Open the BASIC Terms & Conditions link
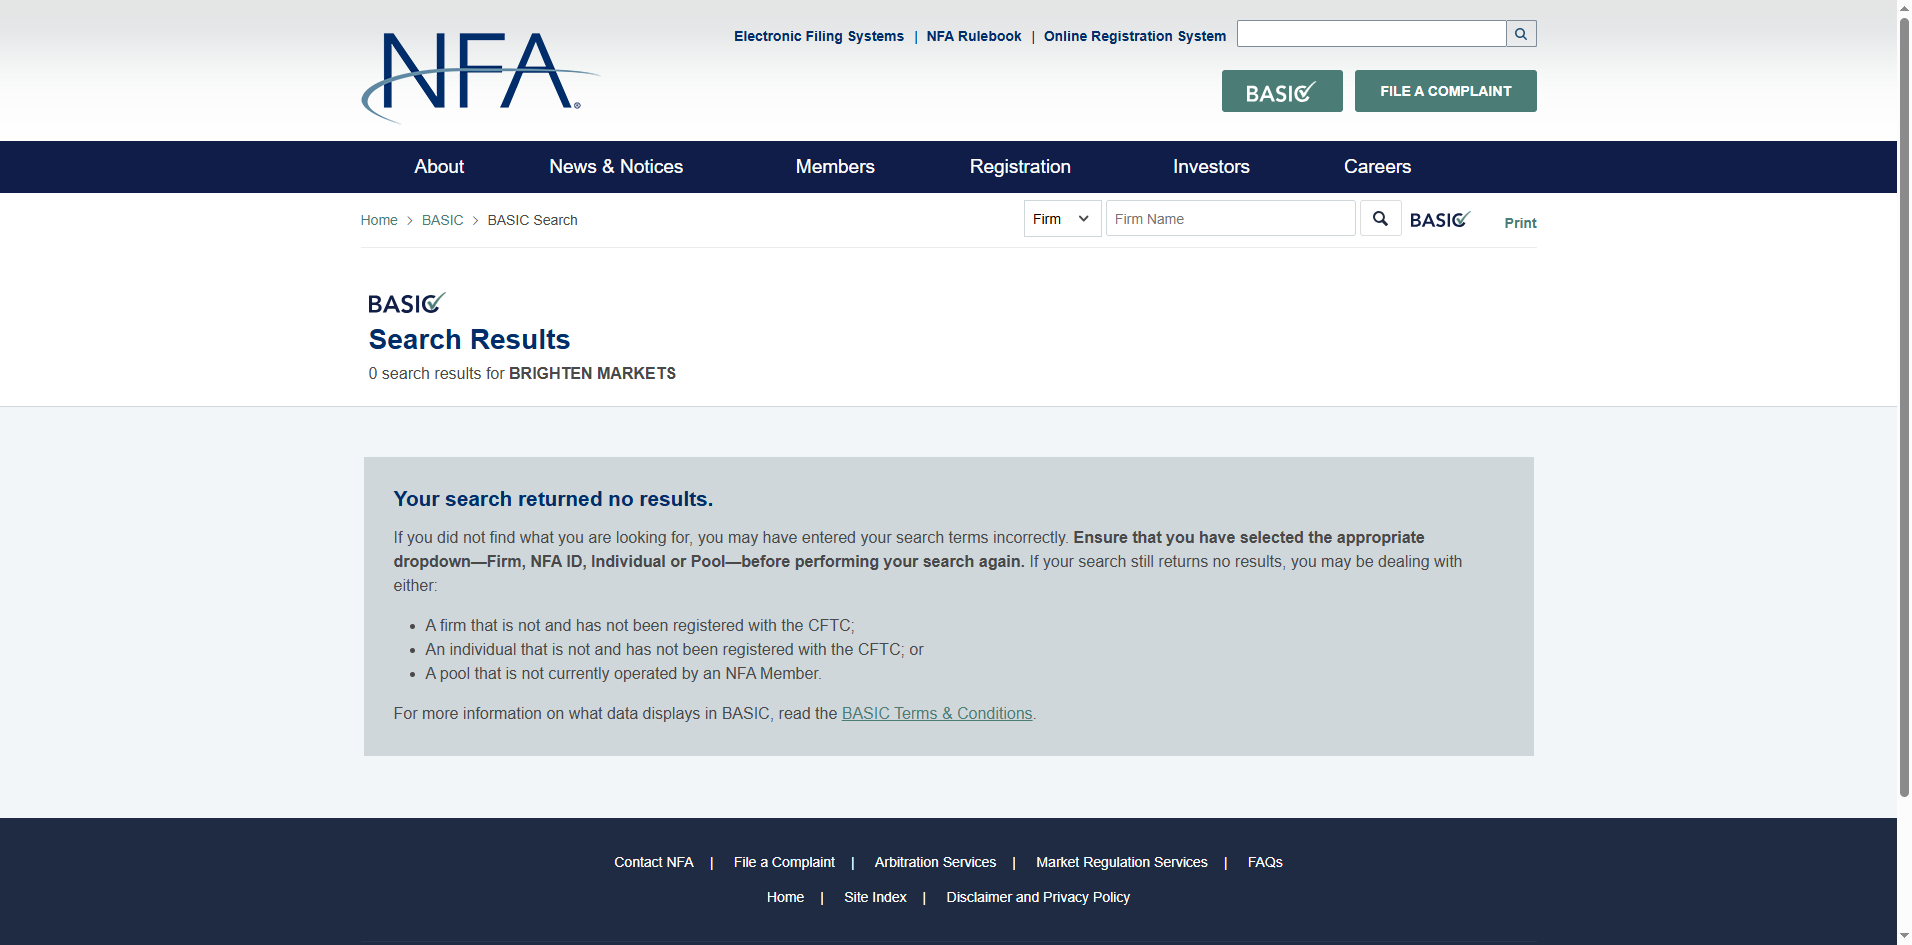The height and width of the screenshot is (945, 1912). pos(937,713)
